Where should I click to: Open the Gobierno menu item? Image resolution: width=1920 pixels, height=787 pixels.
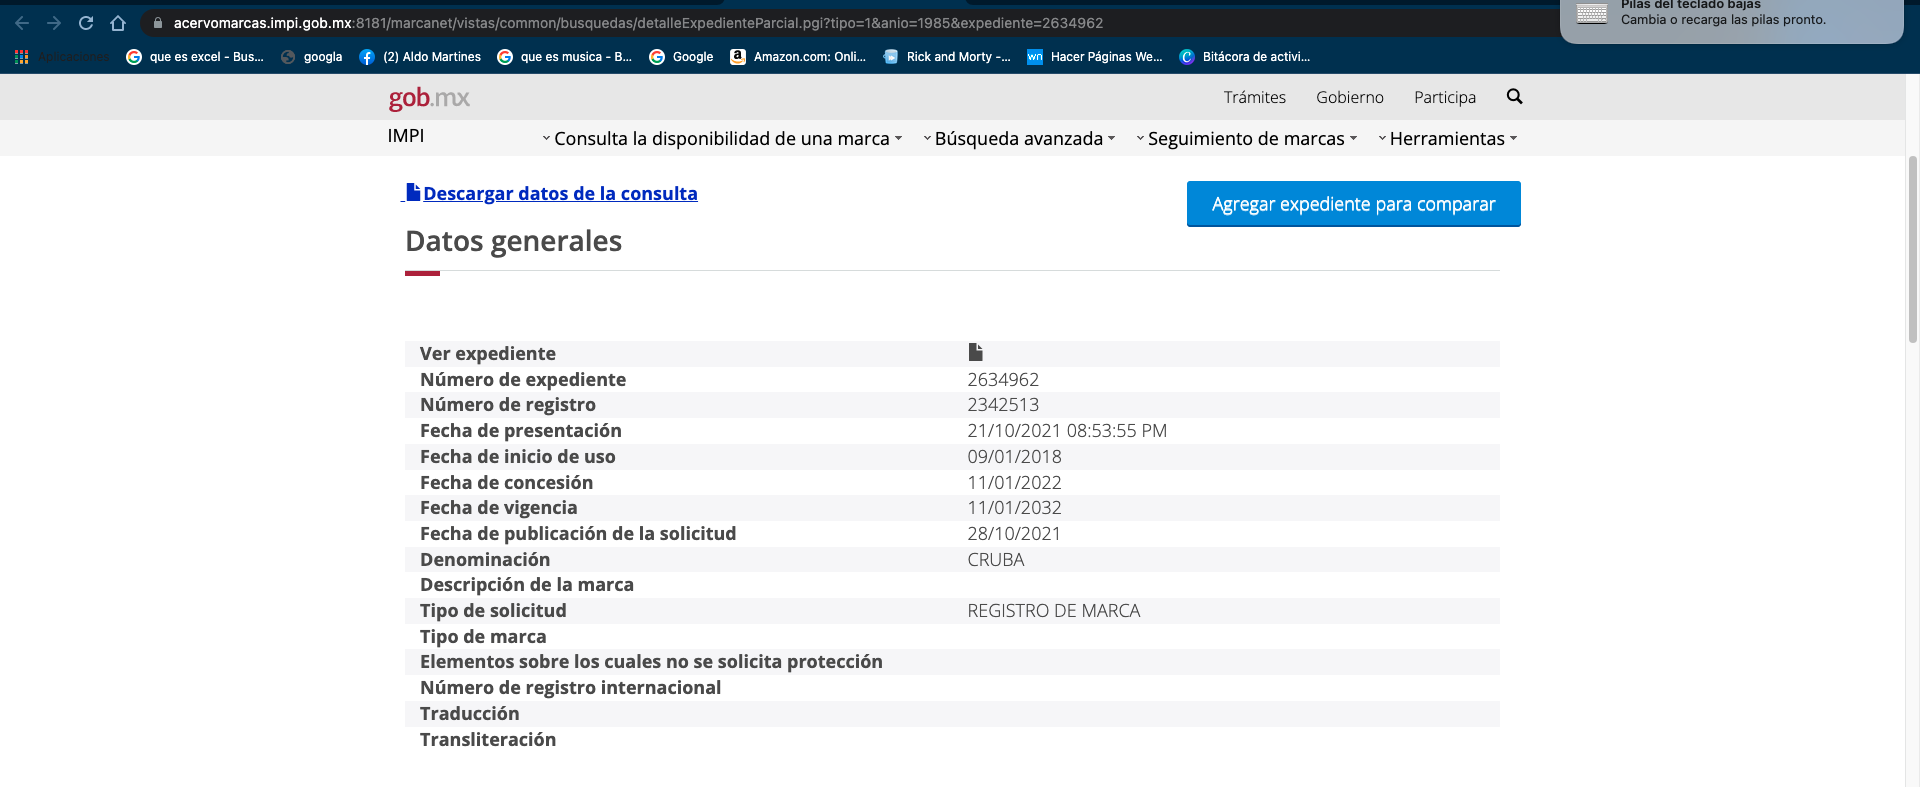click(x=1349, y=97)
